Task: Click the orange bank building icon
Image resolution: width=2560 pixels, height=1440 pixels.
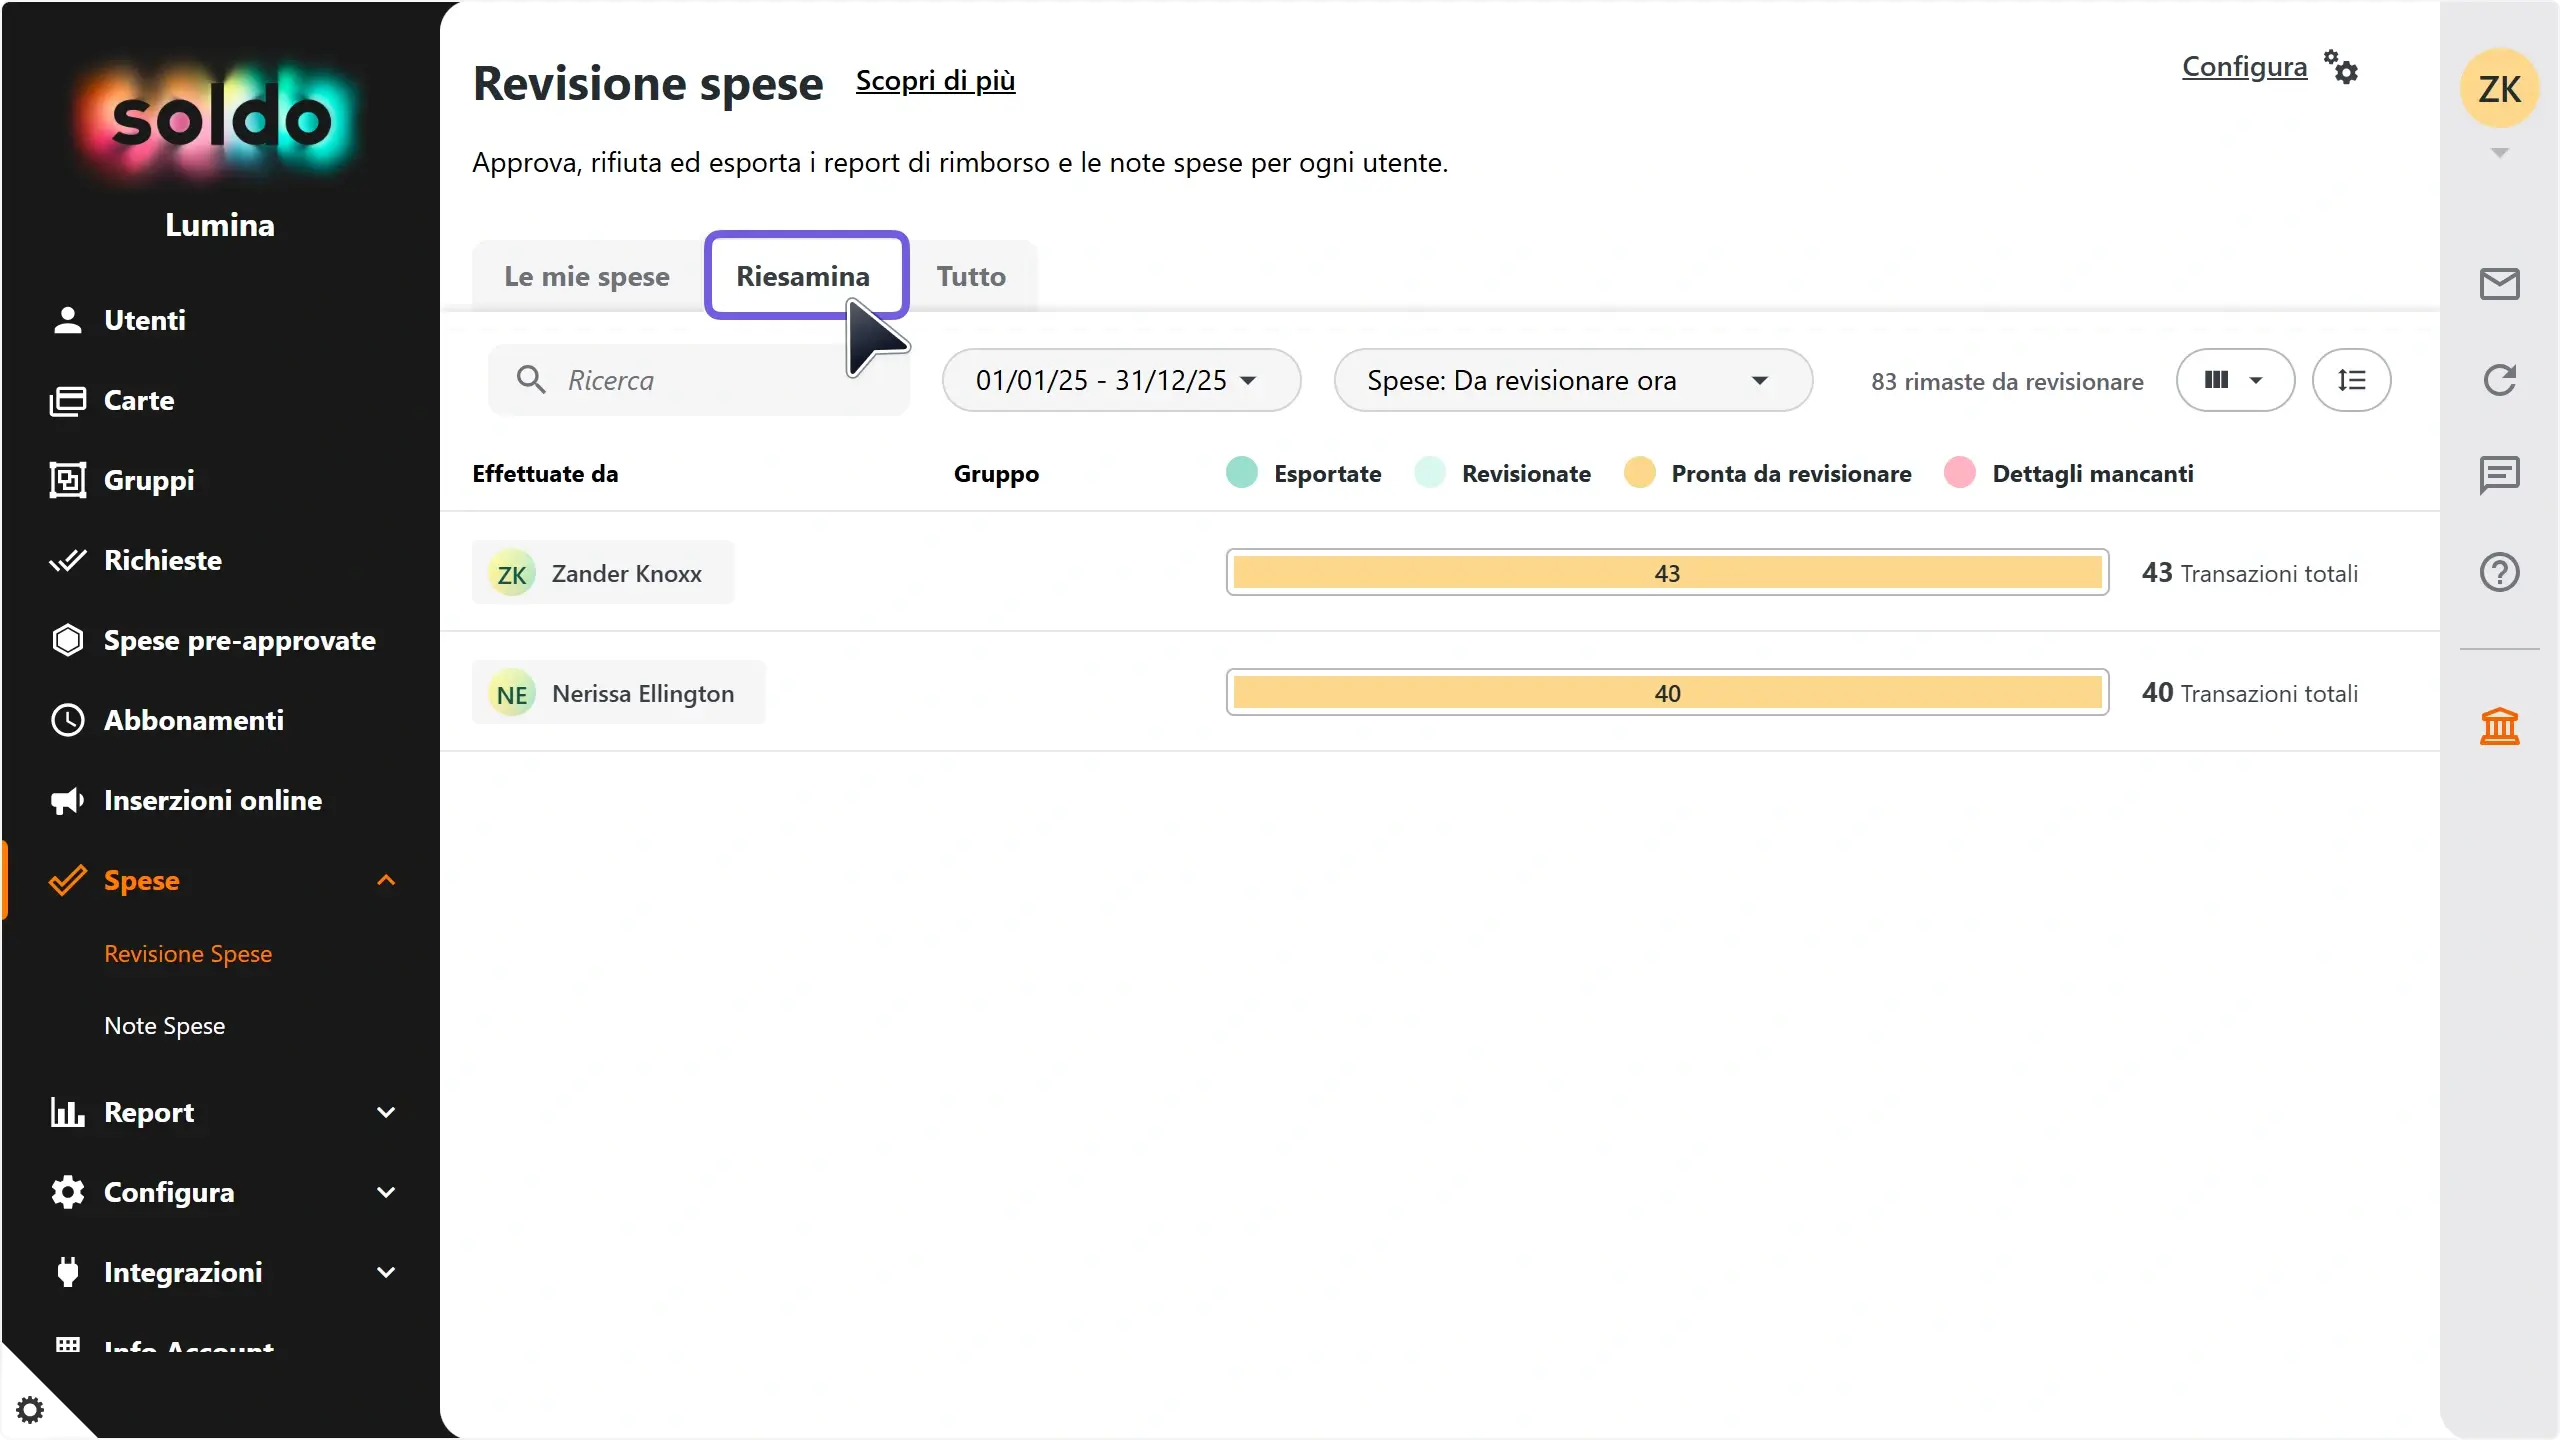Action: click(x=2499, y=726)
